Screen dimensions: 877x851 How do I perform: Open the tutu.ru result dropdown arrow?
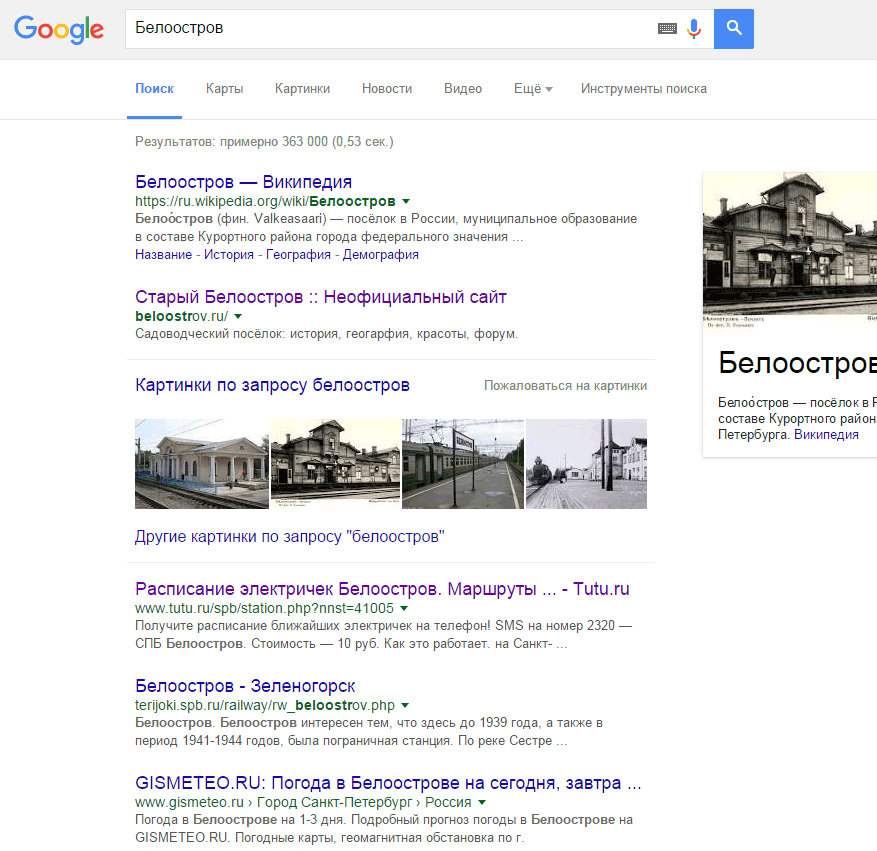[x=404, y=608]
